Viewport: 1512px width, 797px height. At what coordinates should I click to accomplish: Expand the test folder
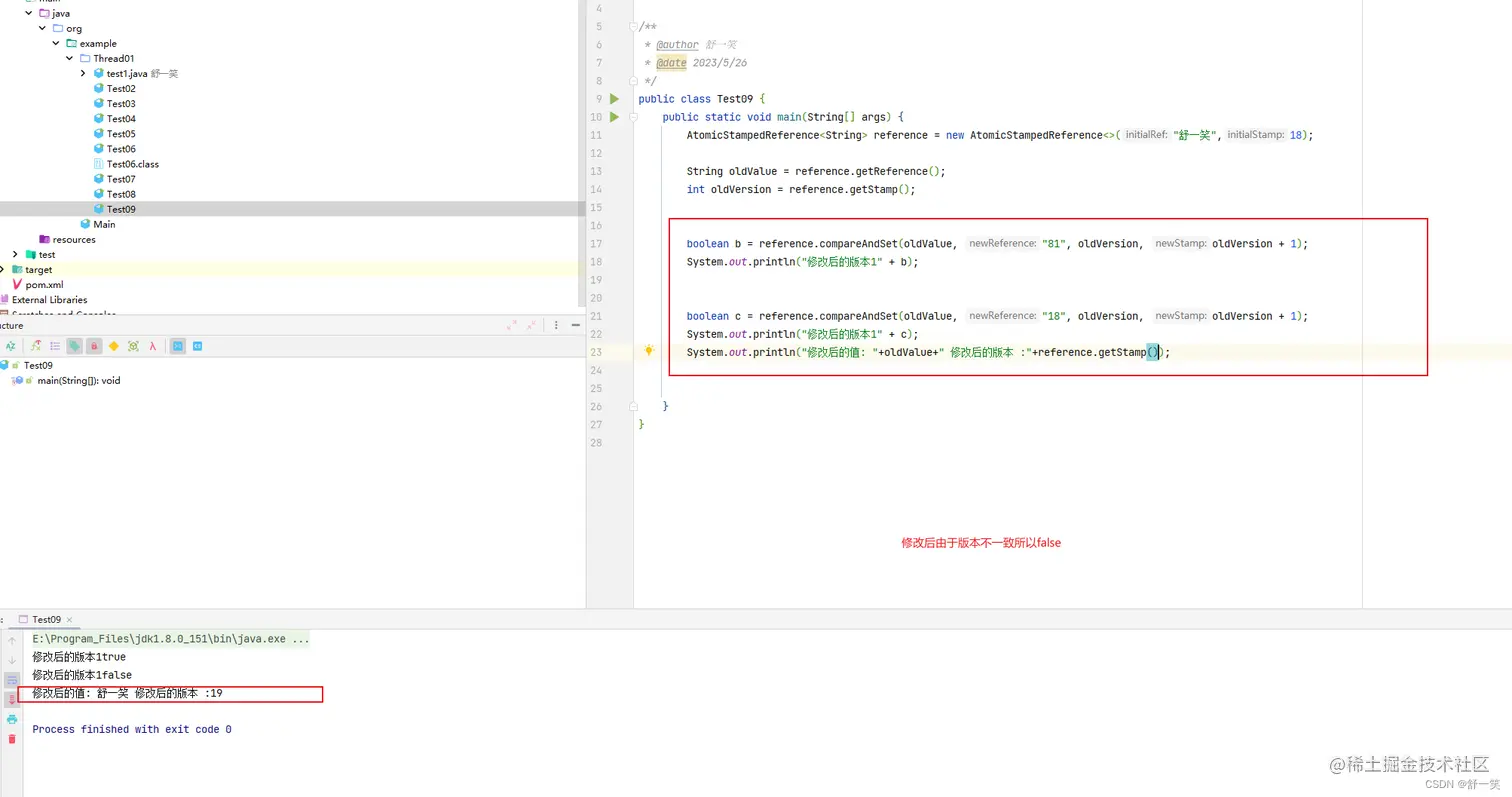(x=15, y=254)
